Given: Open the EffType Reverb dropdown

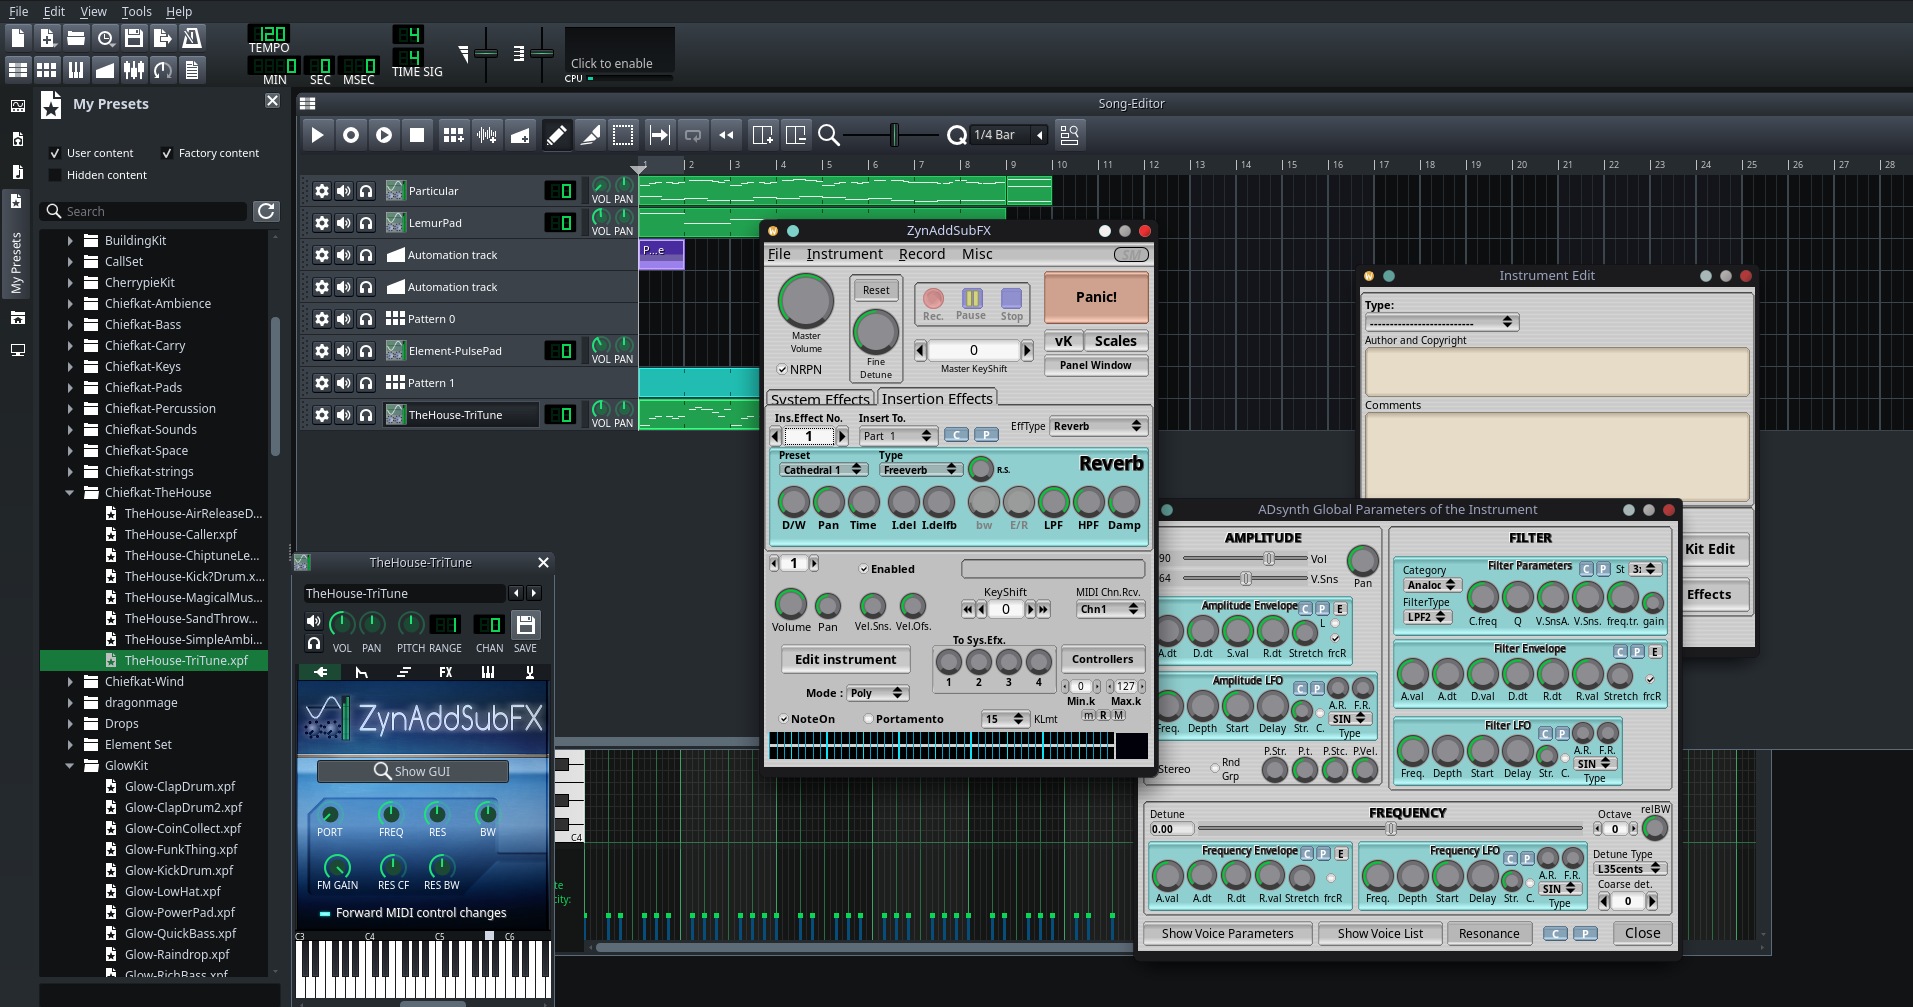Looking at the screenshot, I should pos(1097,426).
